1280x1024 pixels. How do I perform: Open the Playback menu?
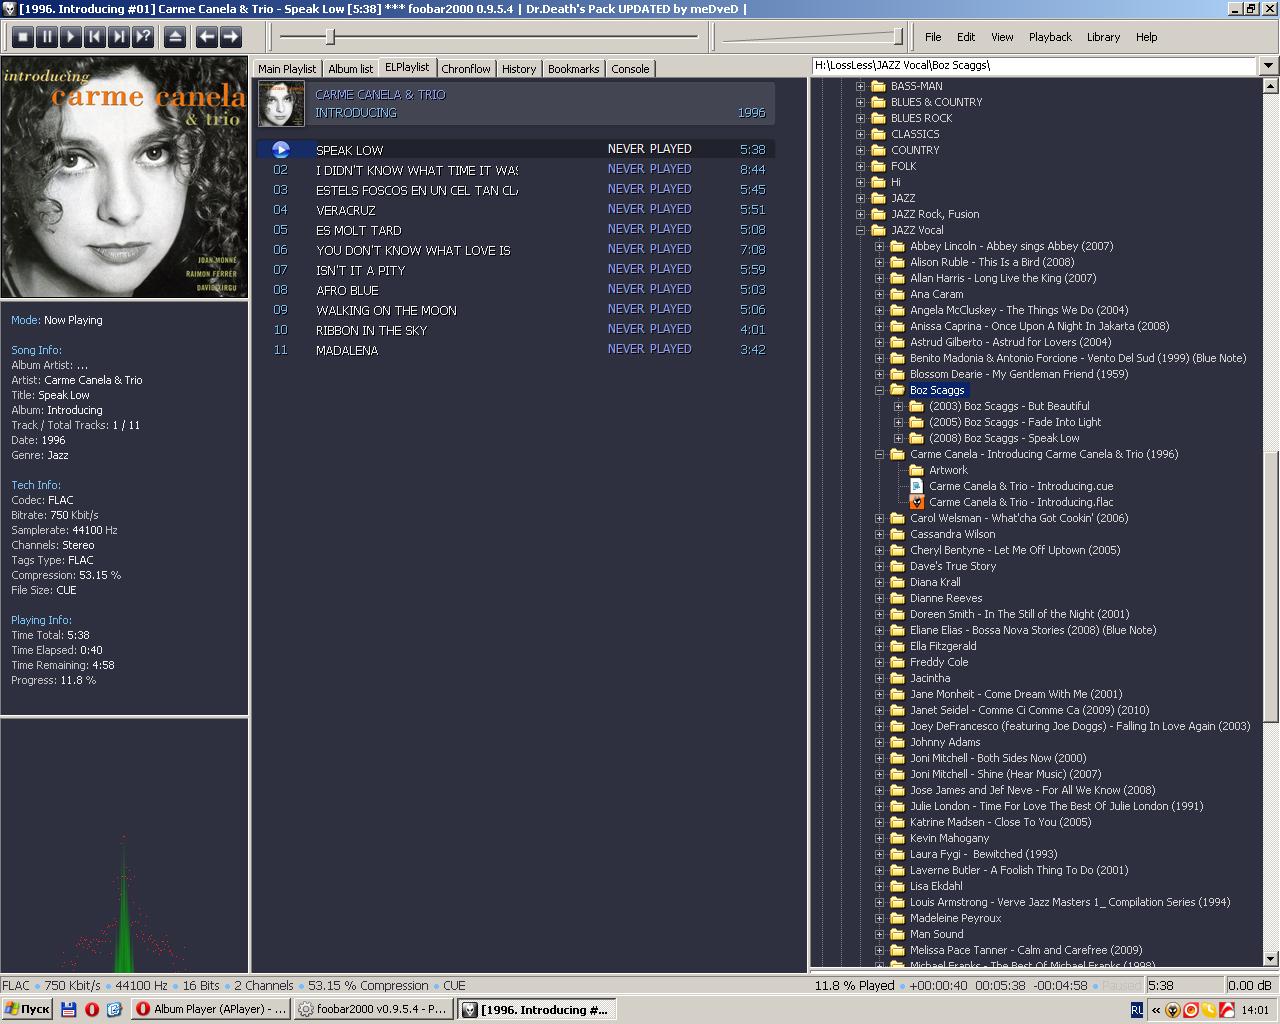1049,37
